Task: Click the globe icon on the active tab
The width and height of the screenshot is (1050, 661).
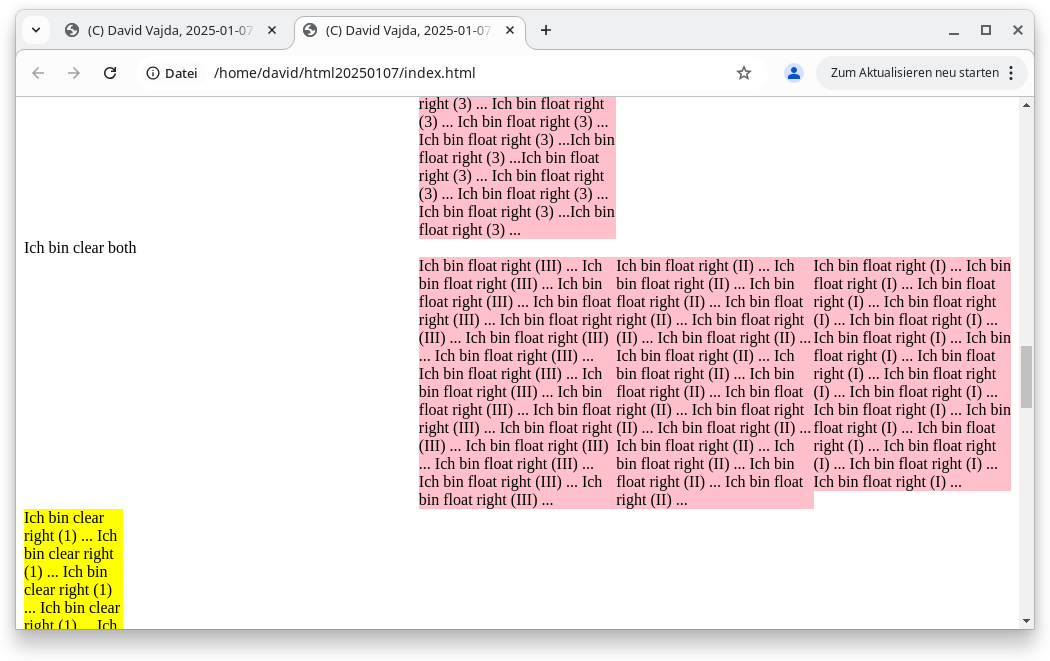Action: 310,30
